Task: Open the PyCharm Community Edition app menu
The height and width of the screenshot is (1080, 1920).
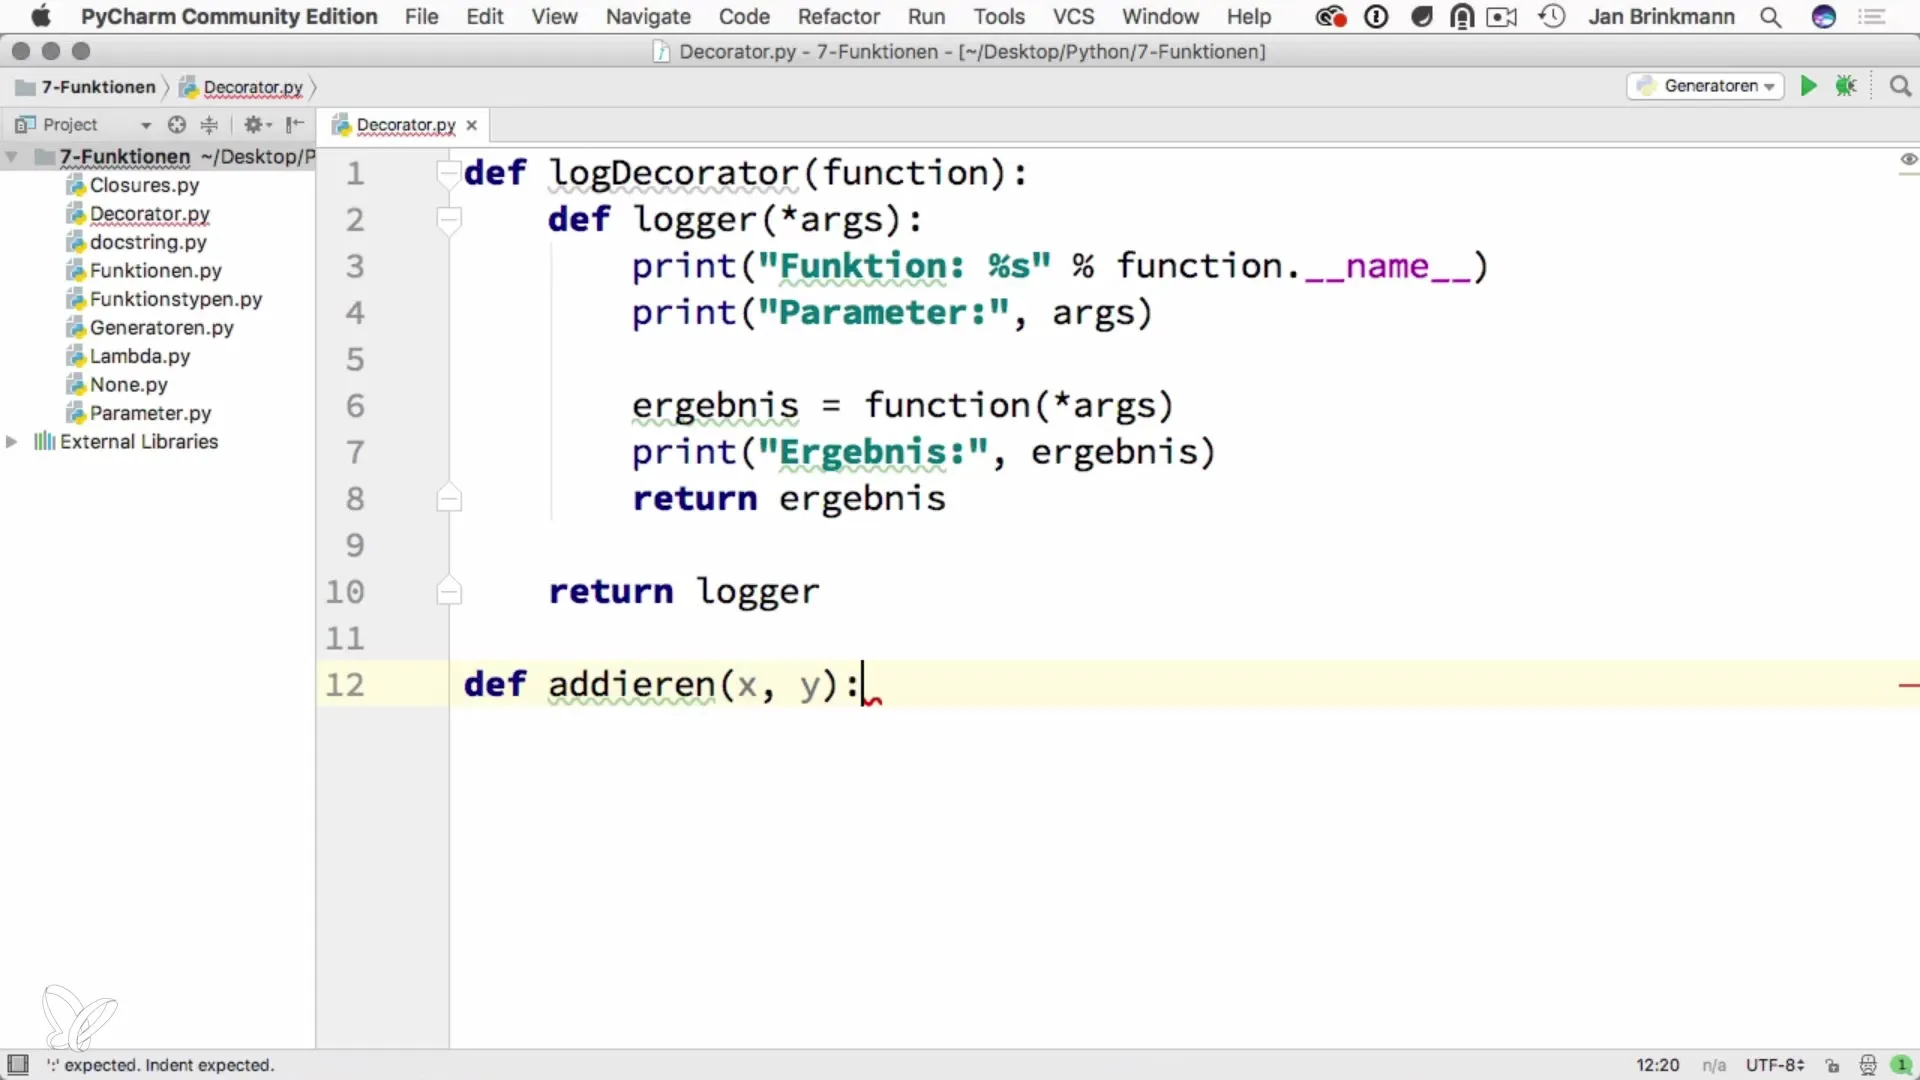Action: (x=229, y=17)
